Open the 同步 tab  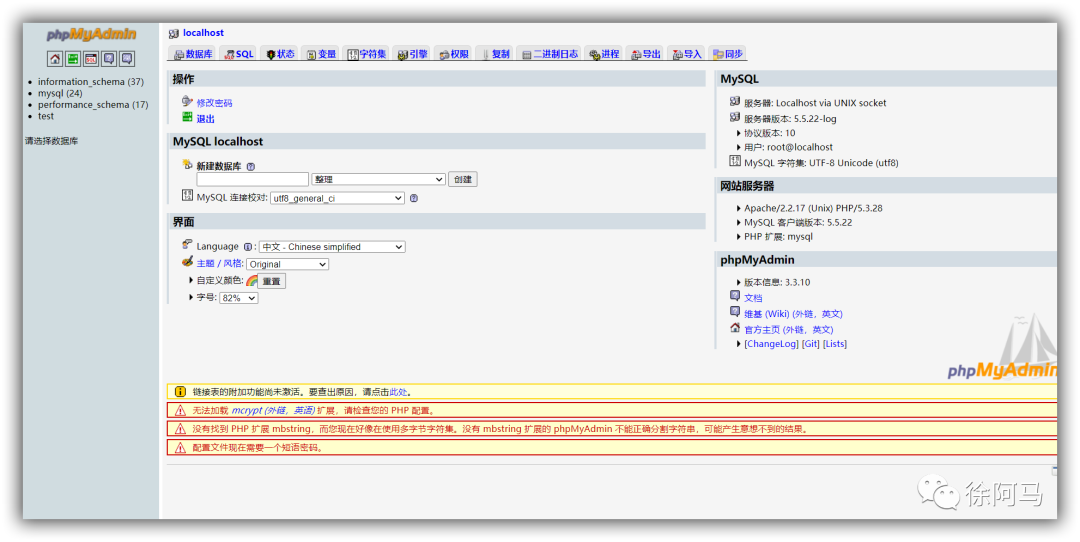coord(728,54)
